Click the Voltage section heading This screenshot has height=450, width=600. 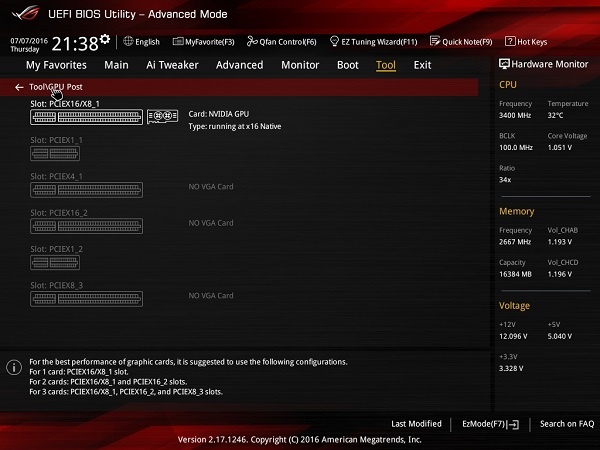coord(514,305)
